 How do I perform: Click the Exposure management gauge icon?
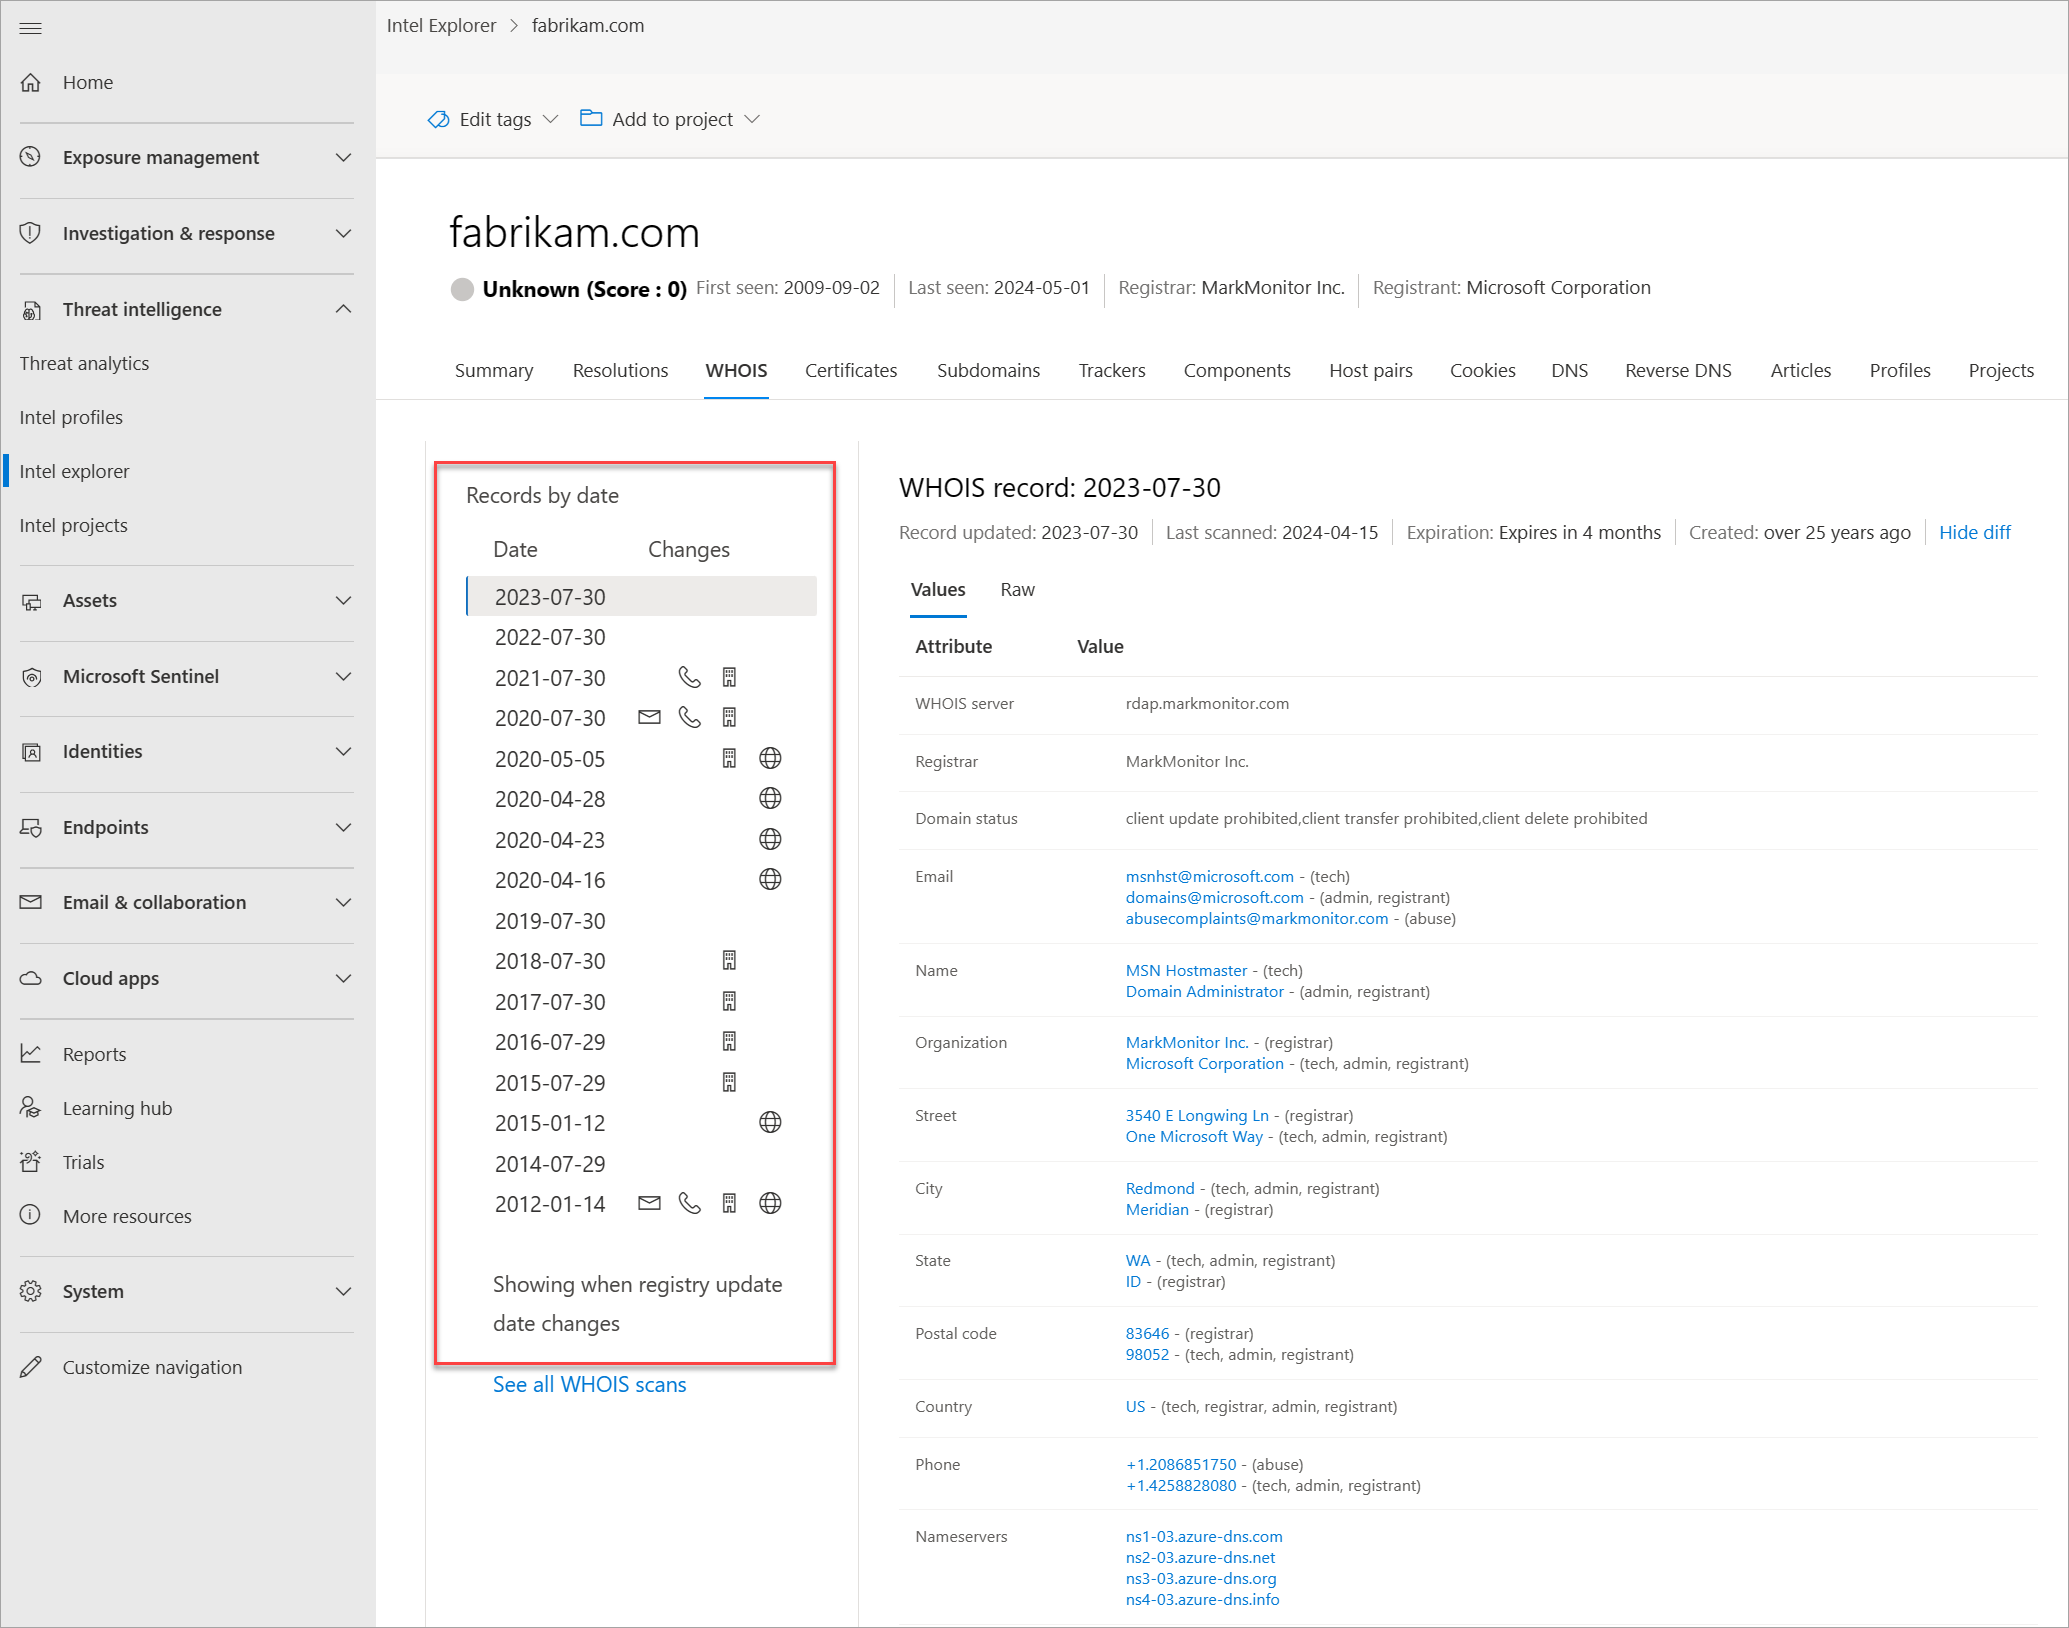pyautogui.click(x=31, y=157)
